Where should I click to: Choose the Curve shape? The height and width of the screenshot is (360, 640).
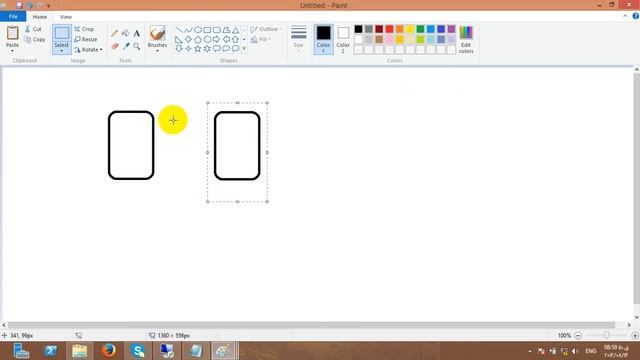(x=188, y=30)
